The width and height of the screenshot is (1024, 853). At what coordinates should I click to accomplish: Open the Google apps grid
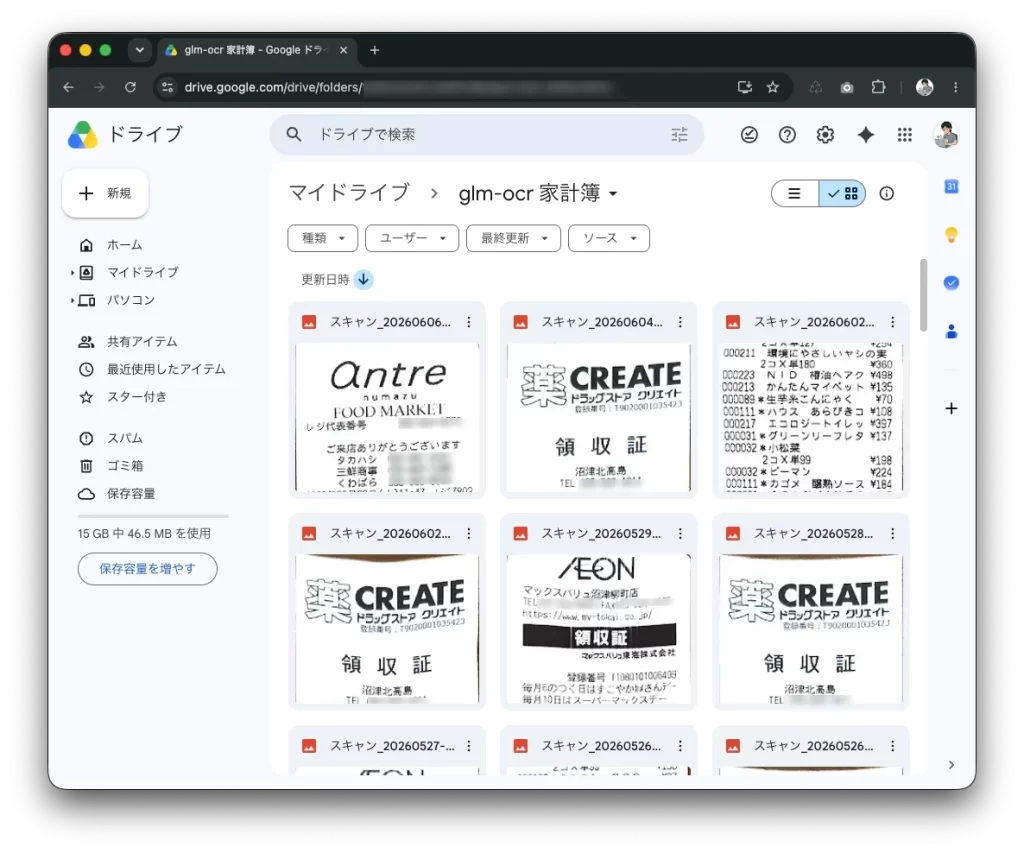tap(904, 135)
